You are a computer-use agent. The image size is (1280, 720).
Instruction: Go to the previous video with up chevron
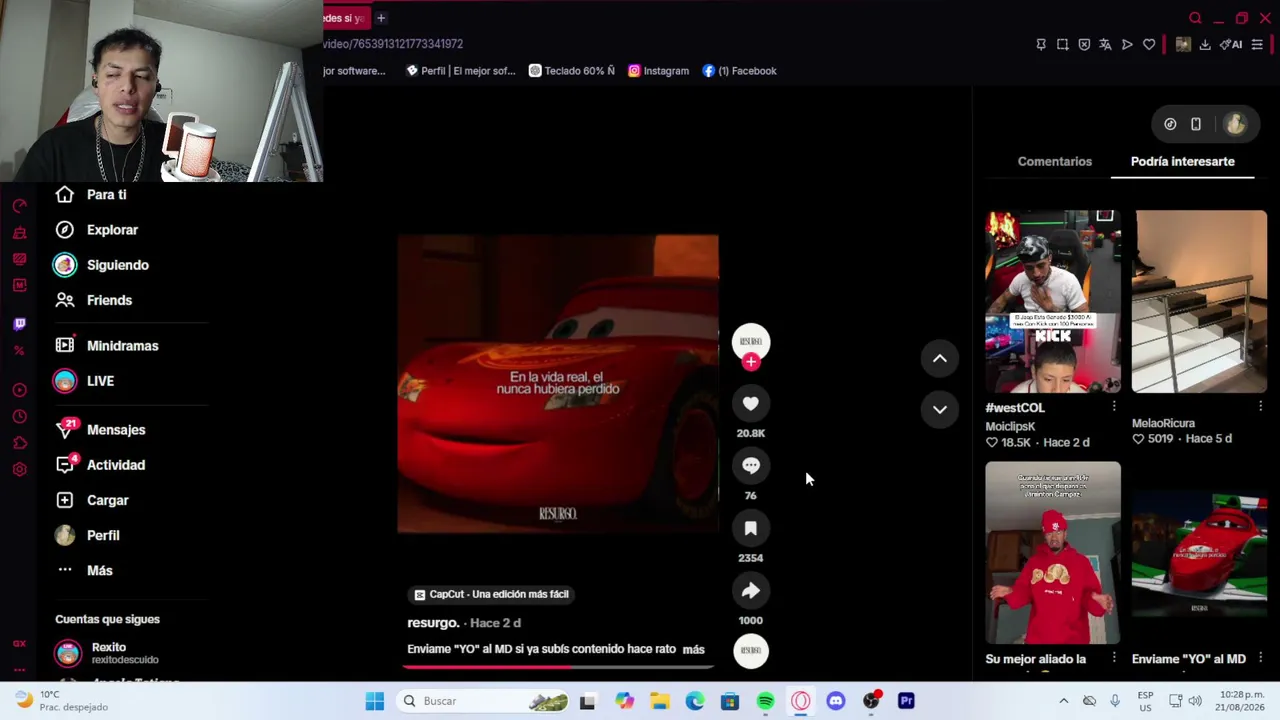click(x=940, y=358)
